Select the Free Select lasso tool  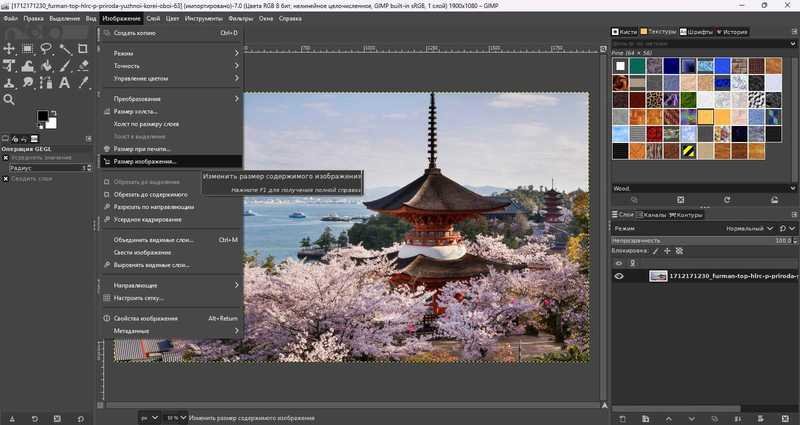pyautogui.click(x=46, y=48)
